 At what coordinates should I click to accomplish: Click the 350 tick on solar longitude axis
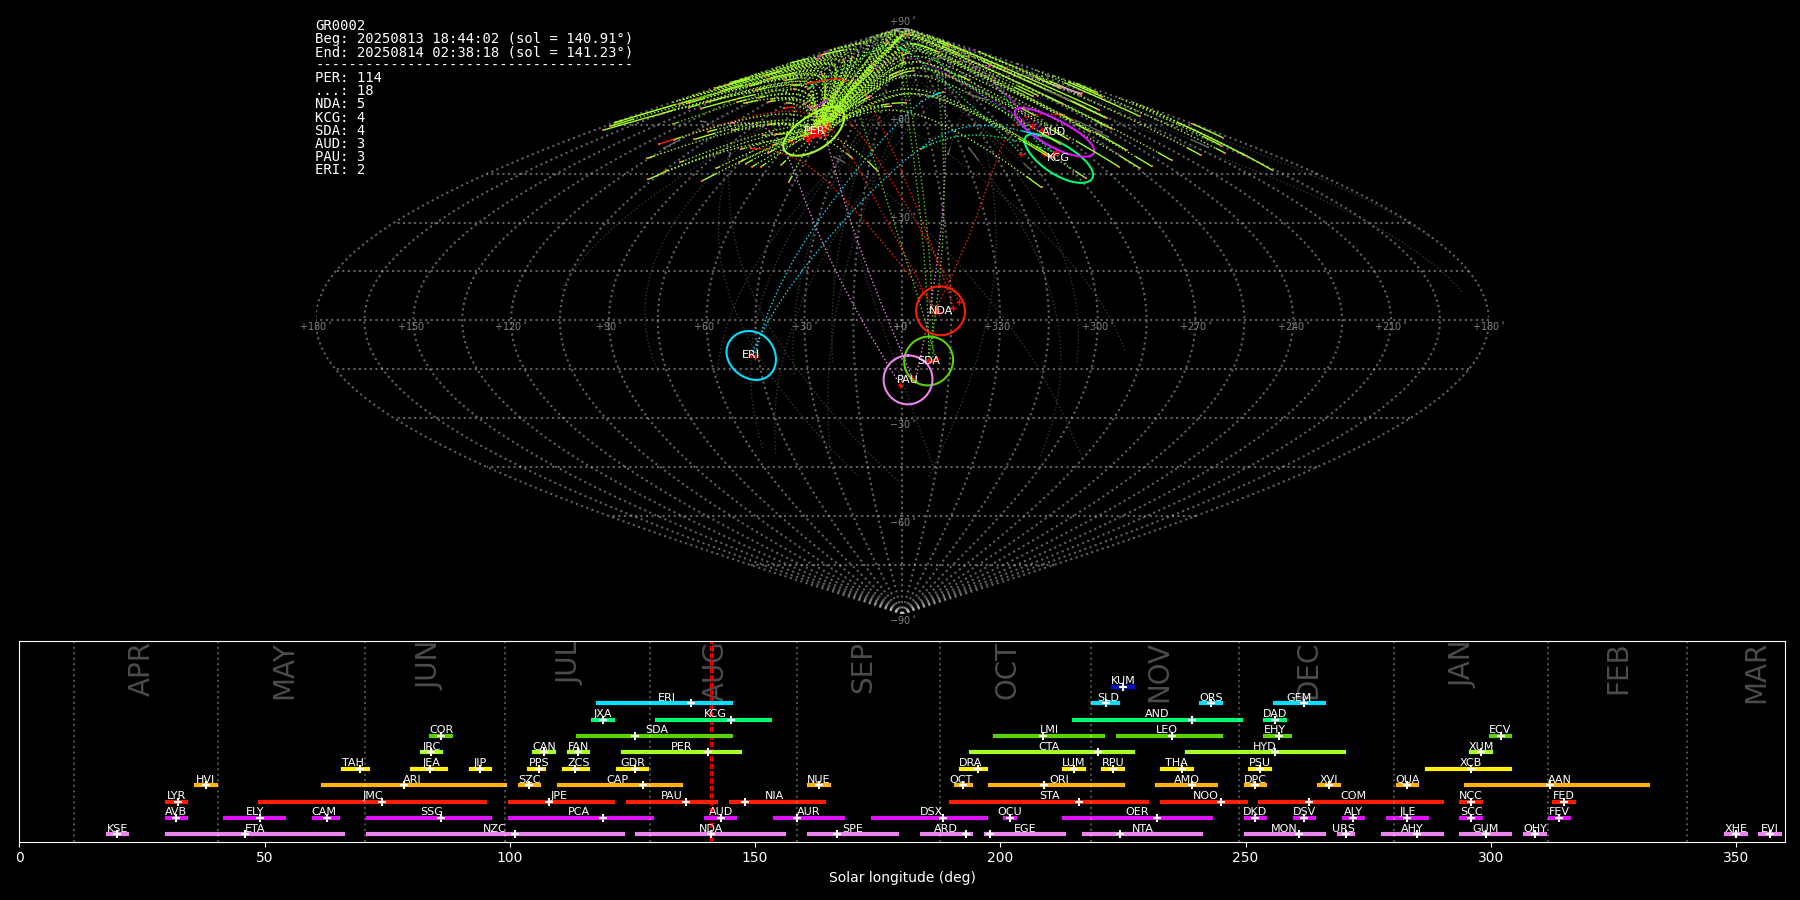tap(1735, 858)
